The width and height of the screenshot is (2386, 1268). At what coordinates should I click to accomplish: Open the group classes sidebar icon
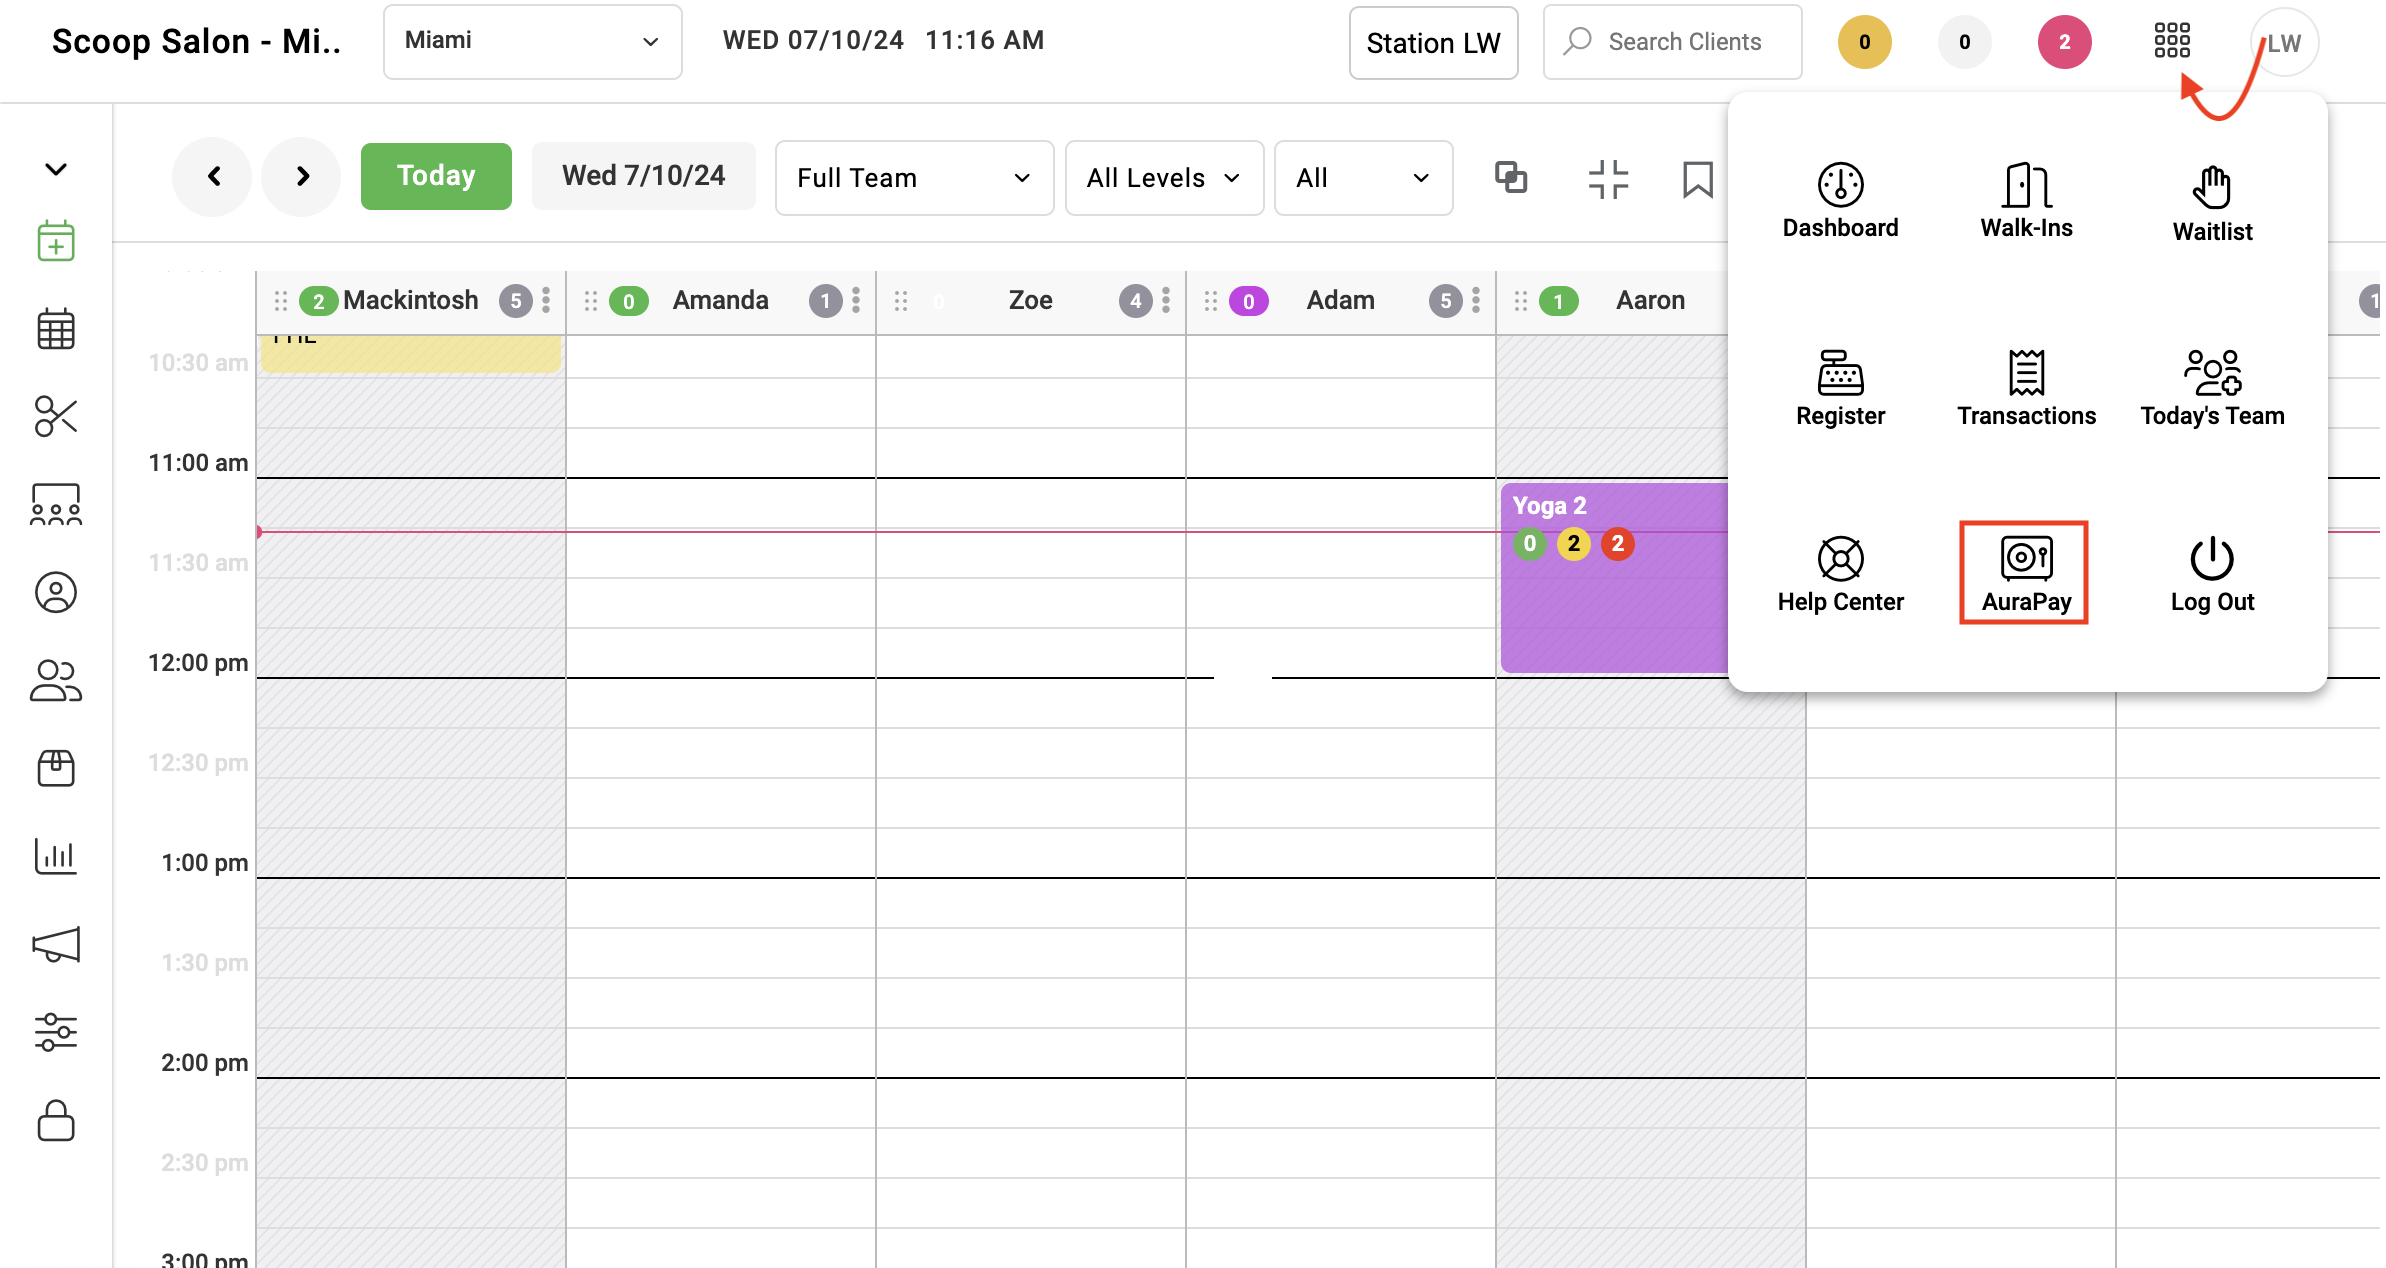coord(56,504)
